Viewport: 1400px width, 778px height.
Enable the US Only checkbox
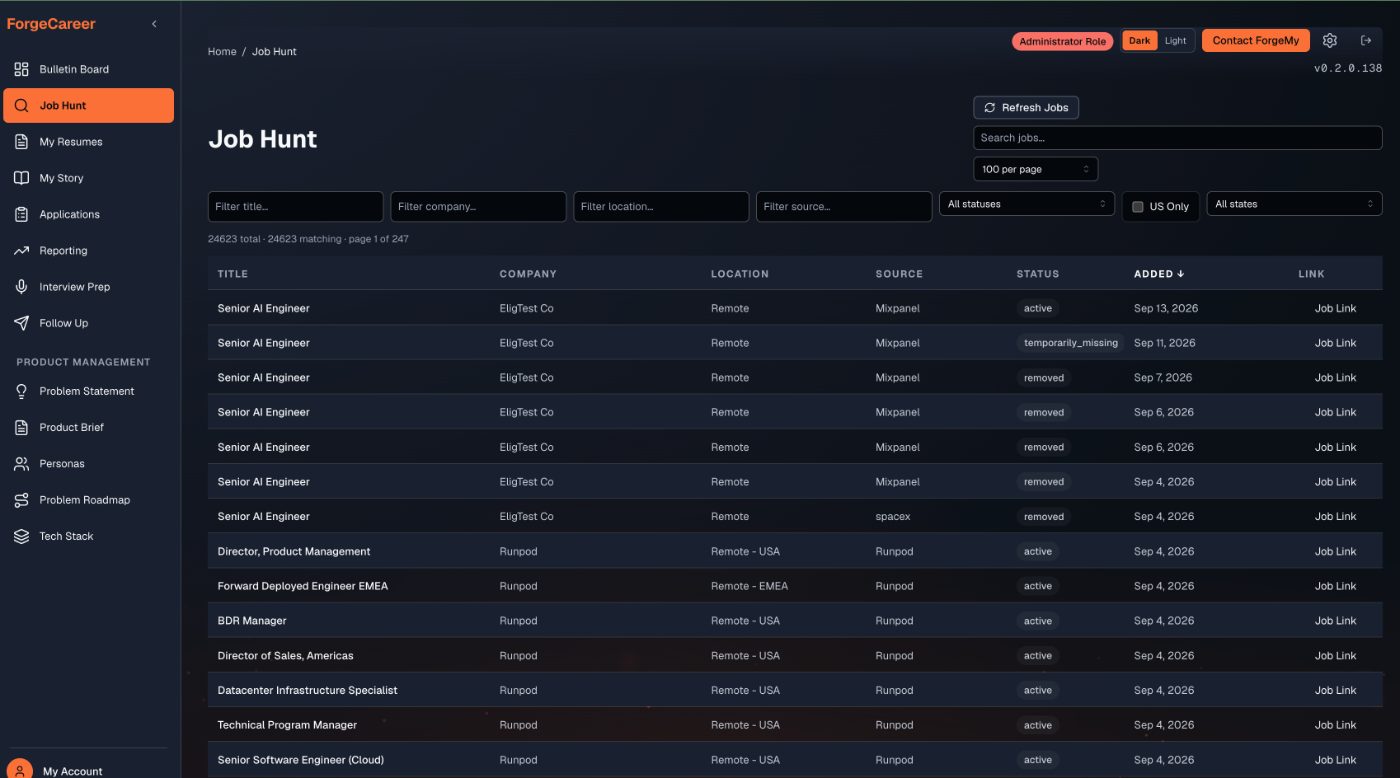click(1138, 207)
